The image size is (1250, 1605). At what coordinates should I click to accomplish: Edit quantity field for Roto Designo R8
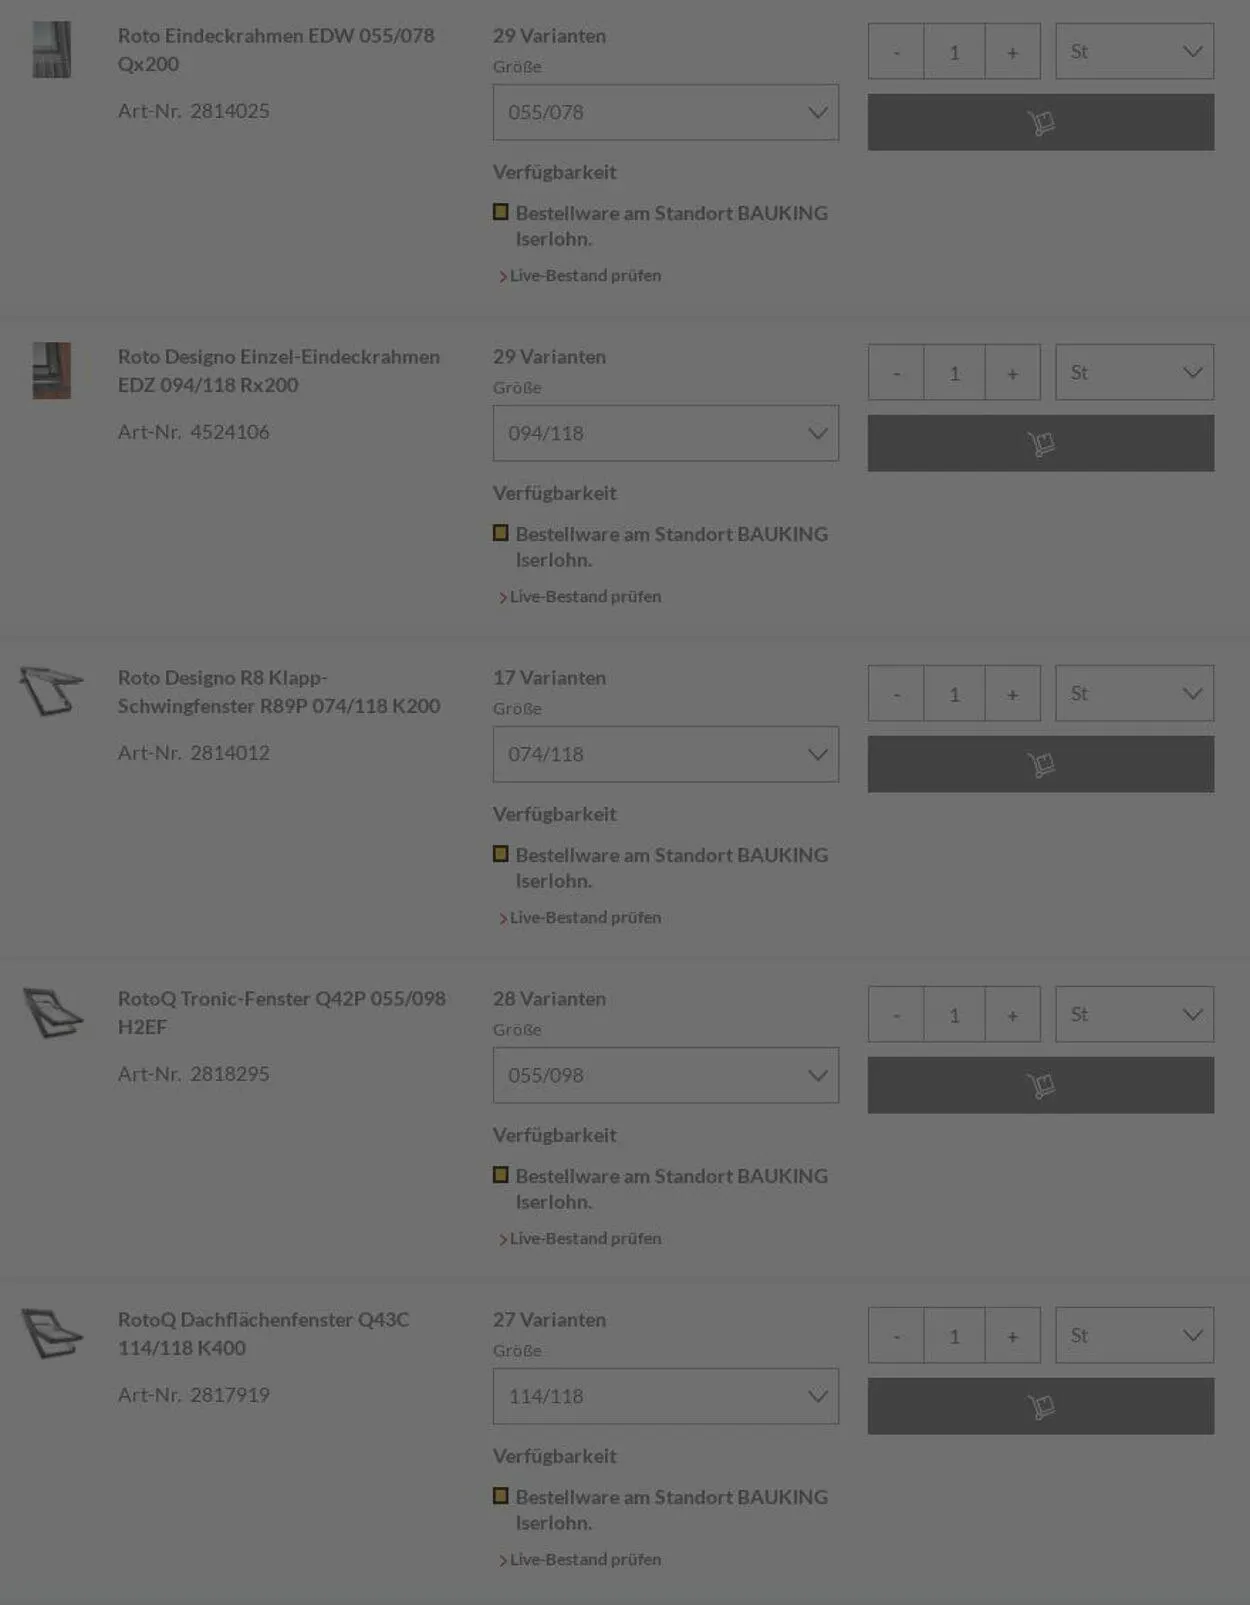click(x=954, y=694)
